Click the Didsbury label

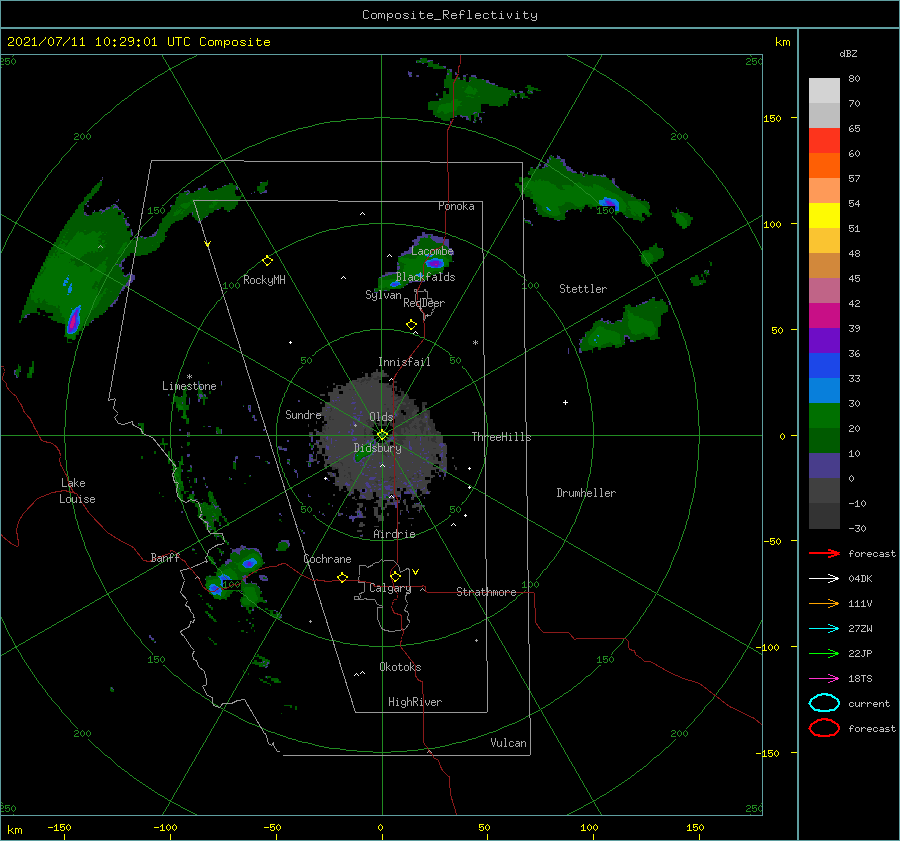coord(377,448)
